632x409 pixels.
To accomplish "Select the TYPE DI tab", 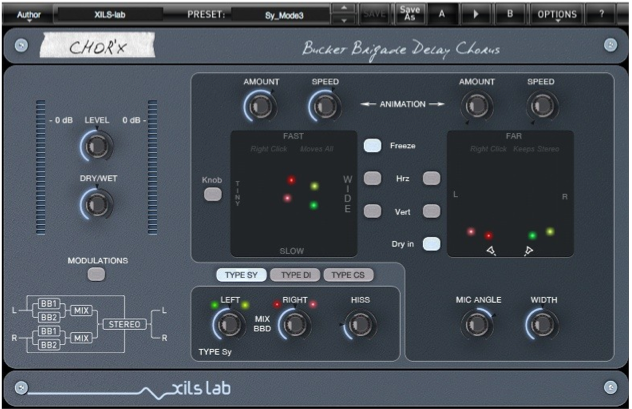I will pyautogui.click(x=295, y=275).
